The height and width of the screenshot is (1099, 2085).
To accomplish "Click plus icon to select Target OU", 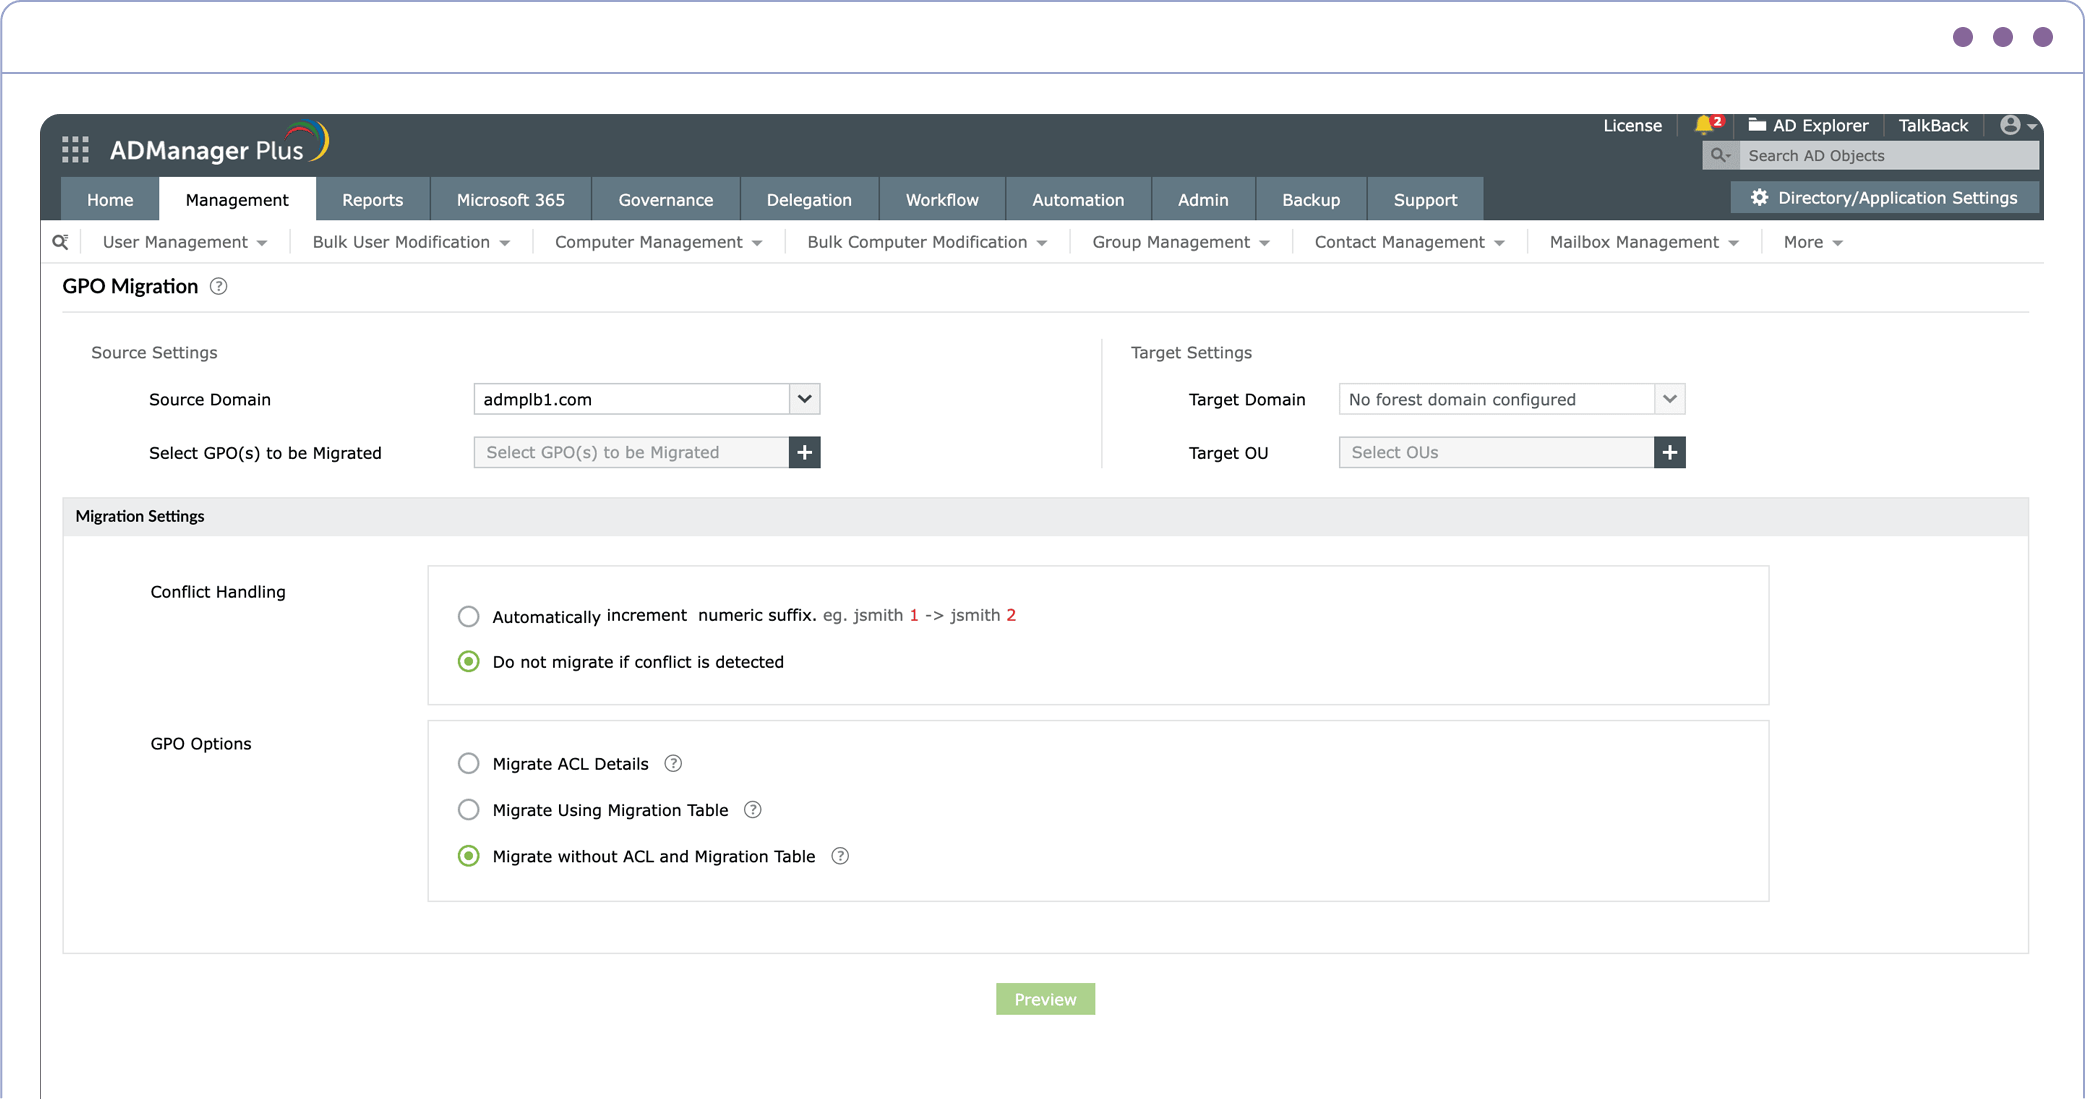I will (x=1669, y=452).
